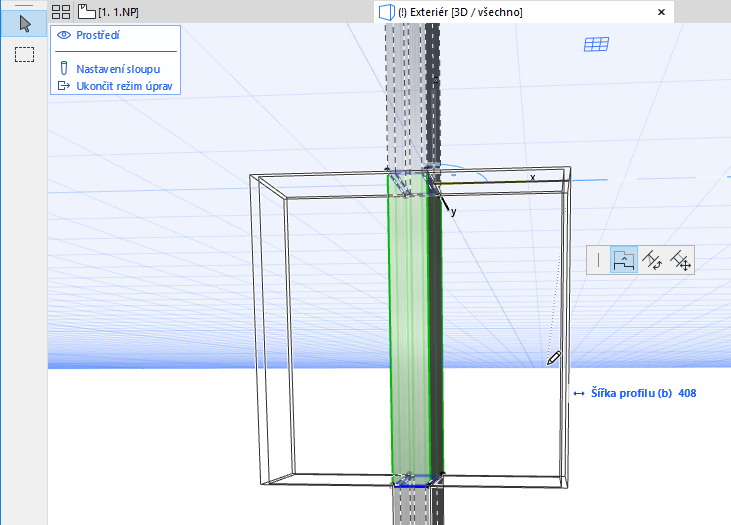Click Ukončit režim úprav to exit edit mode
Image resolution: width=731 pixels, height=525 pixels.
point(115,86)
